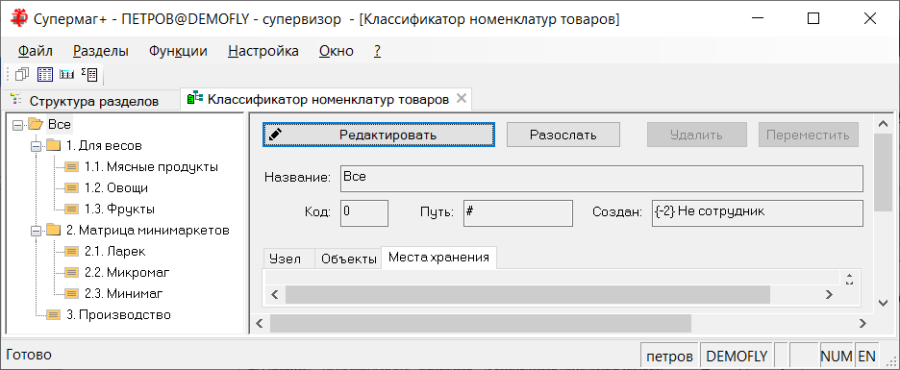
Task: Click the Редактировать button
Action: tap(379, 135)
